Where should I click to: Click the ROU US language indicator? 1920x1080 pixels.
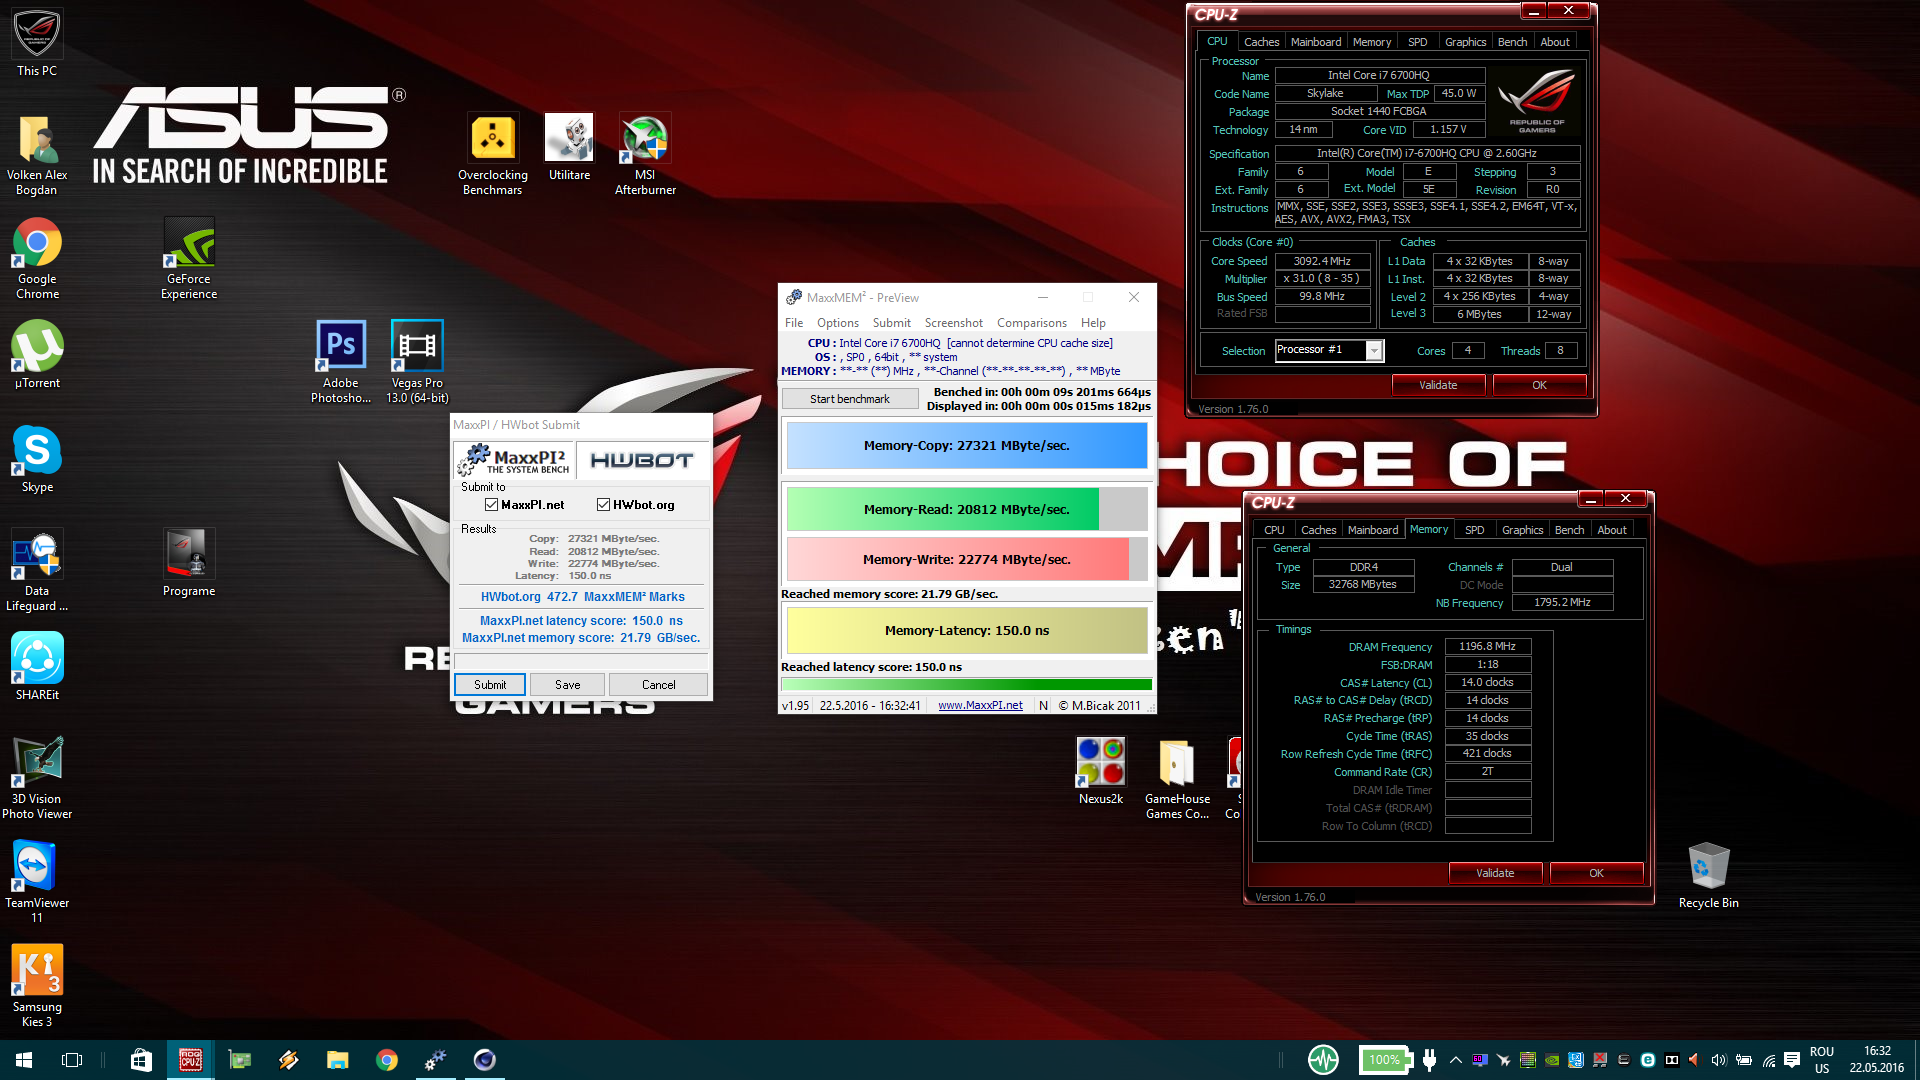[1822, 1060]
